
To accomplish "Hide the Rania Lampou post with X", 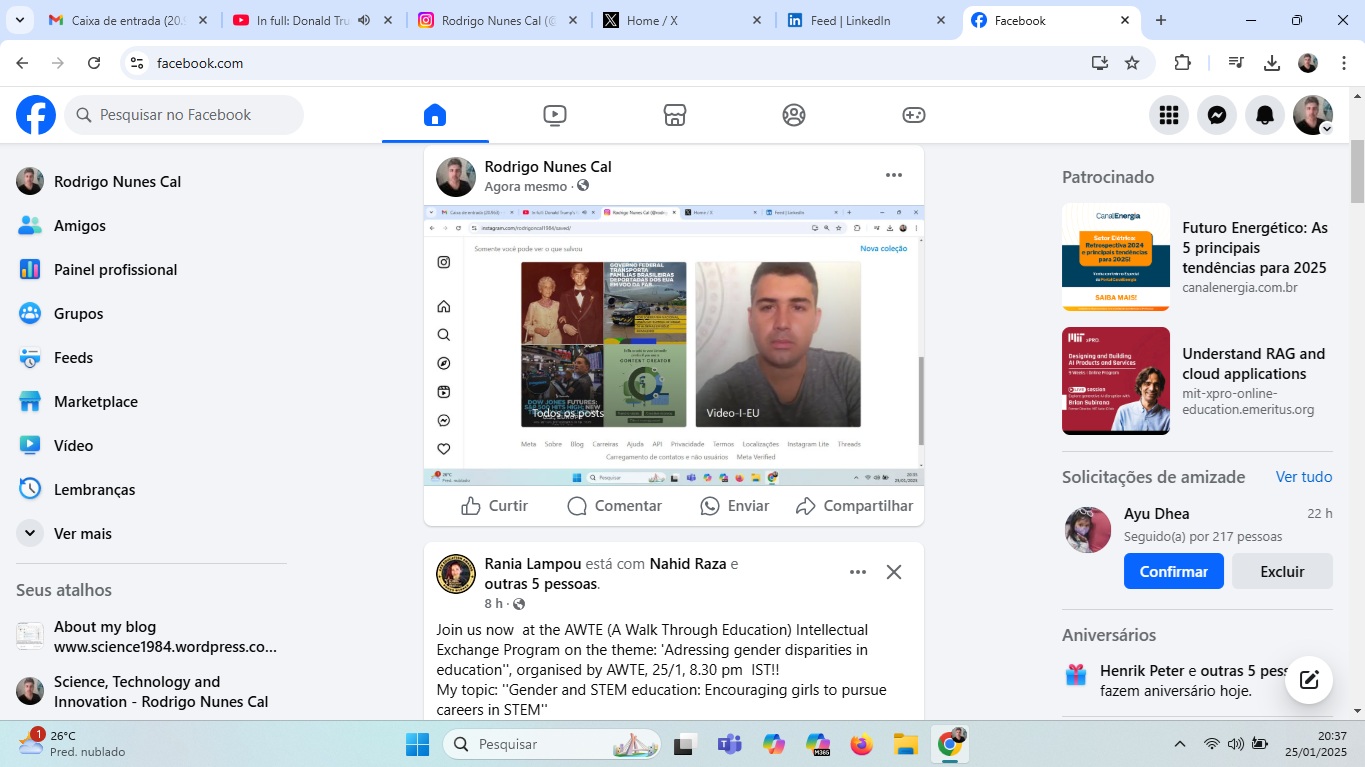I will tap(894, 572).
